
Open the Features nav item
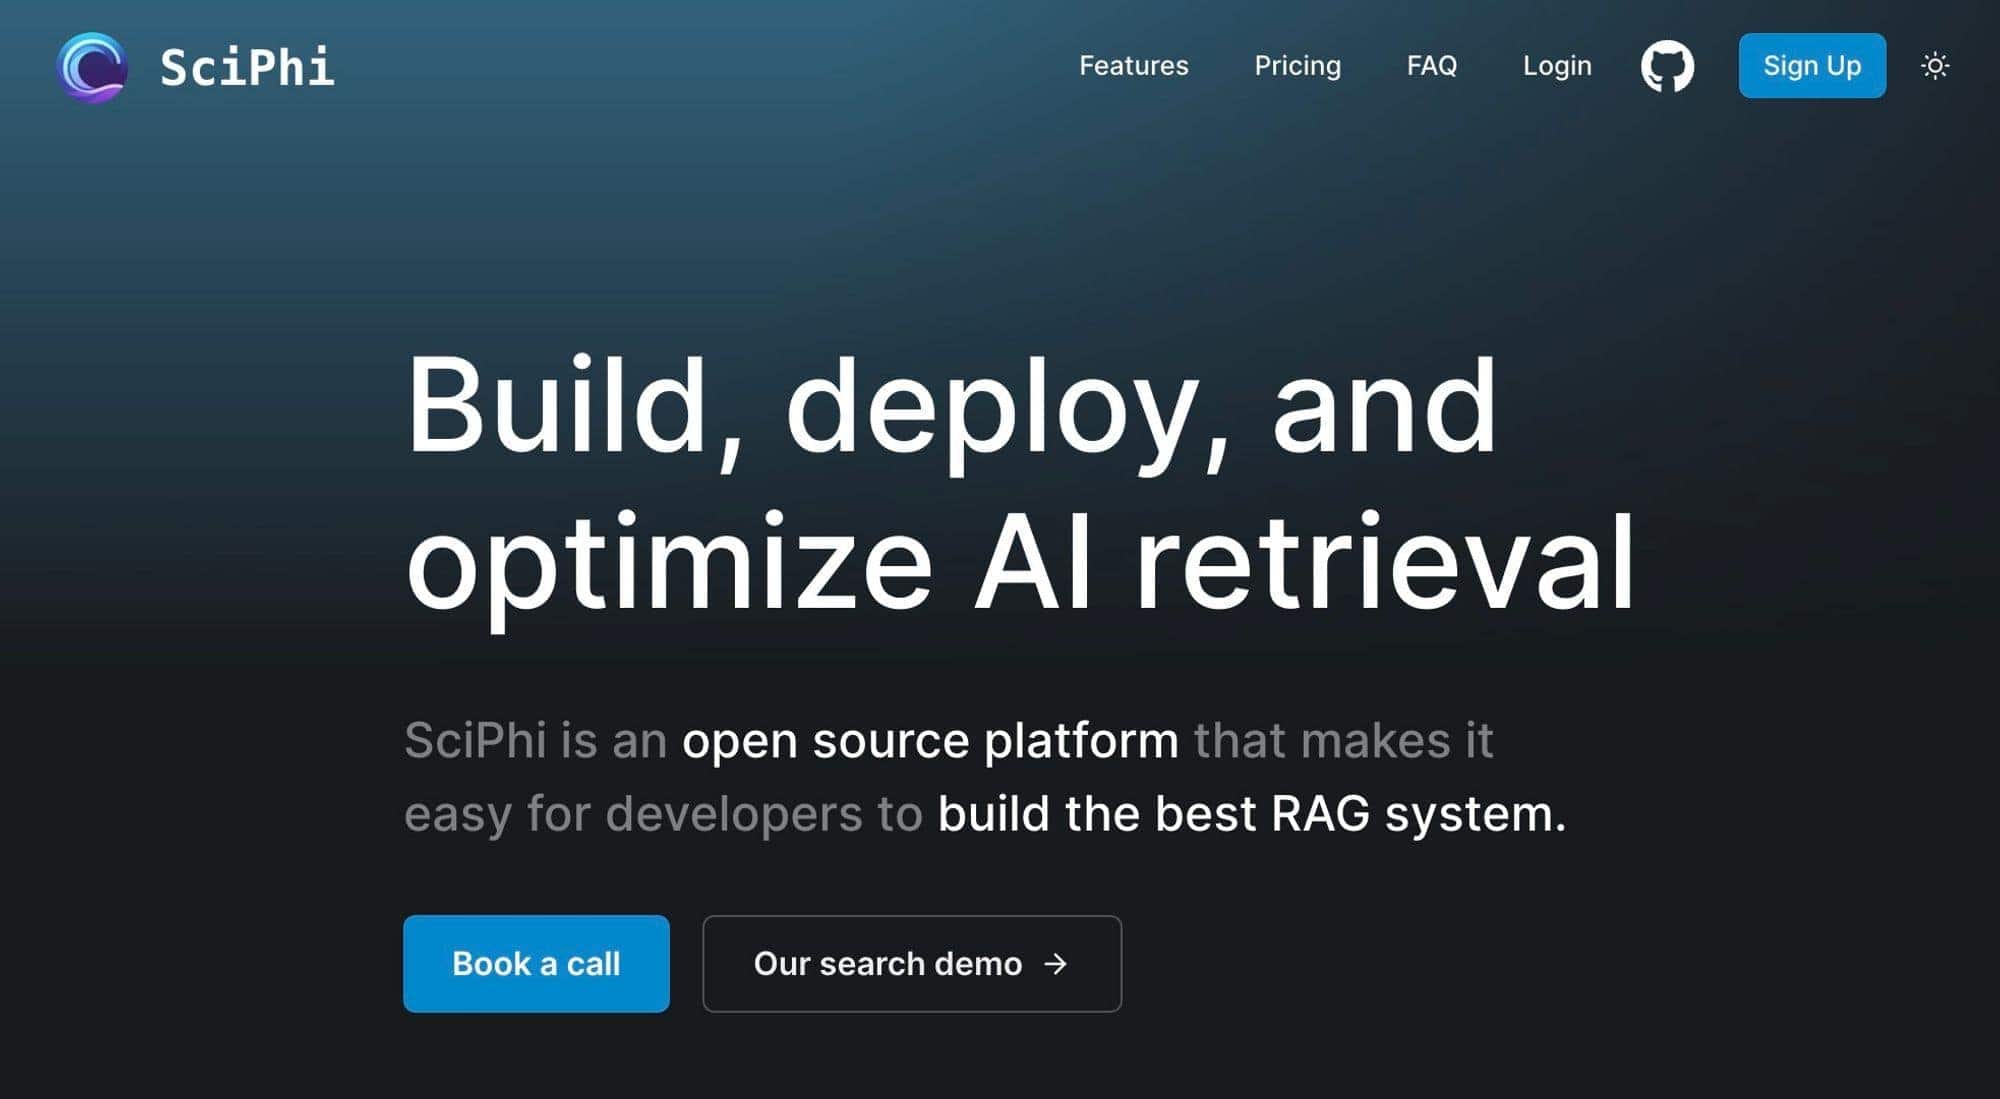[x=1133, y=66]
